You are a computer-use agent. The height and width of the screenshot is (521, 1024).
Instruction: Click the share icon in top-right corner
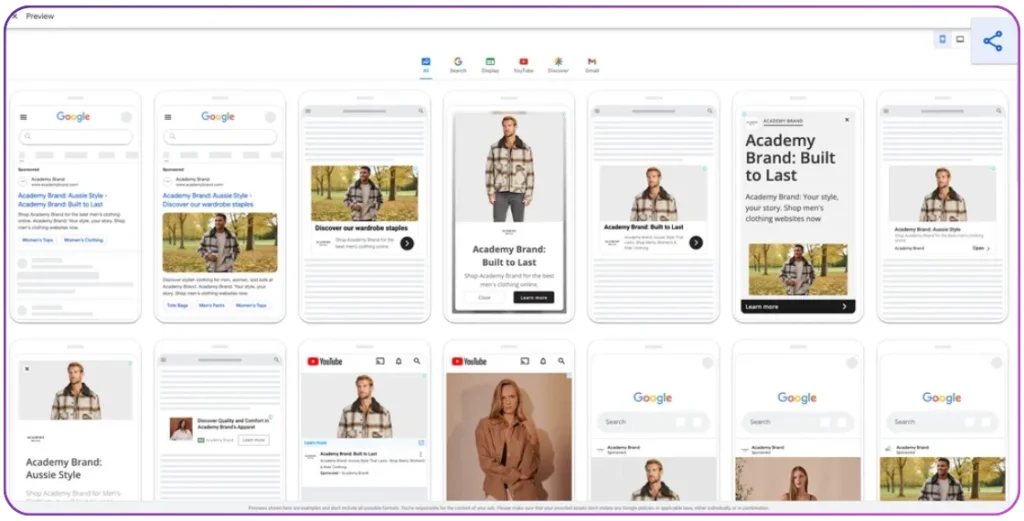(992, 41)
